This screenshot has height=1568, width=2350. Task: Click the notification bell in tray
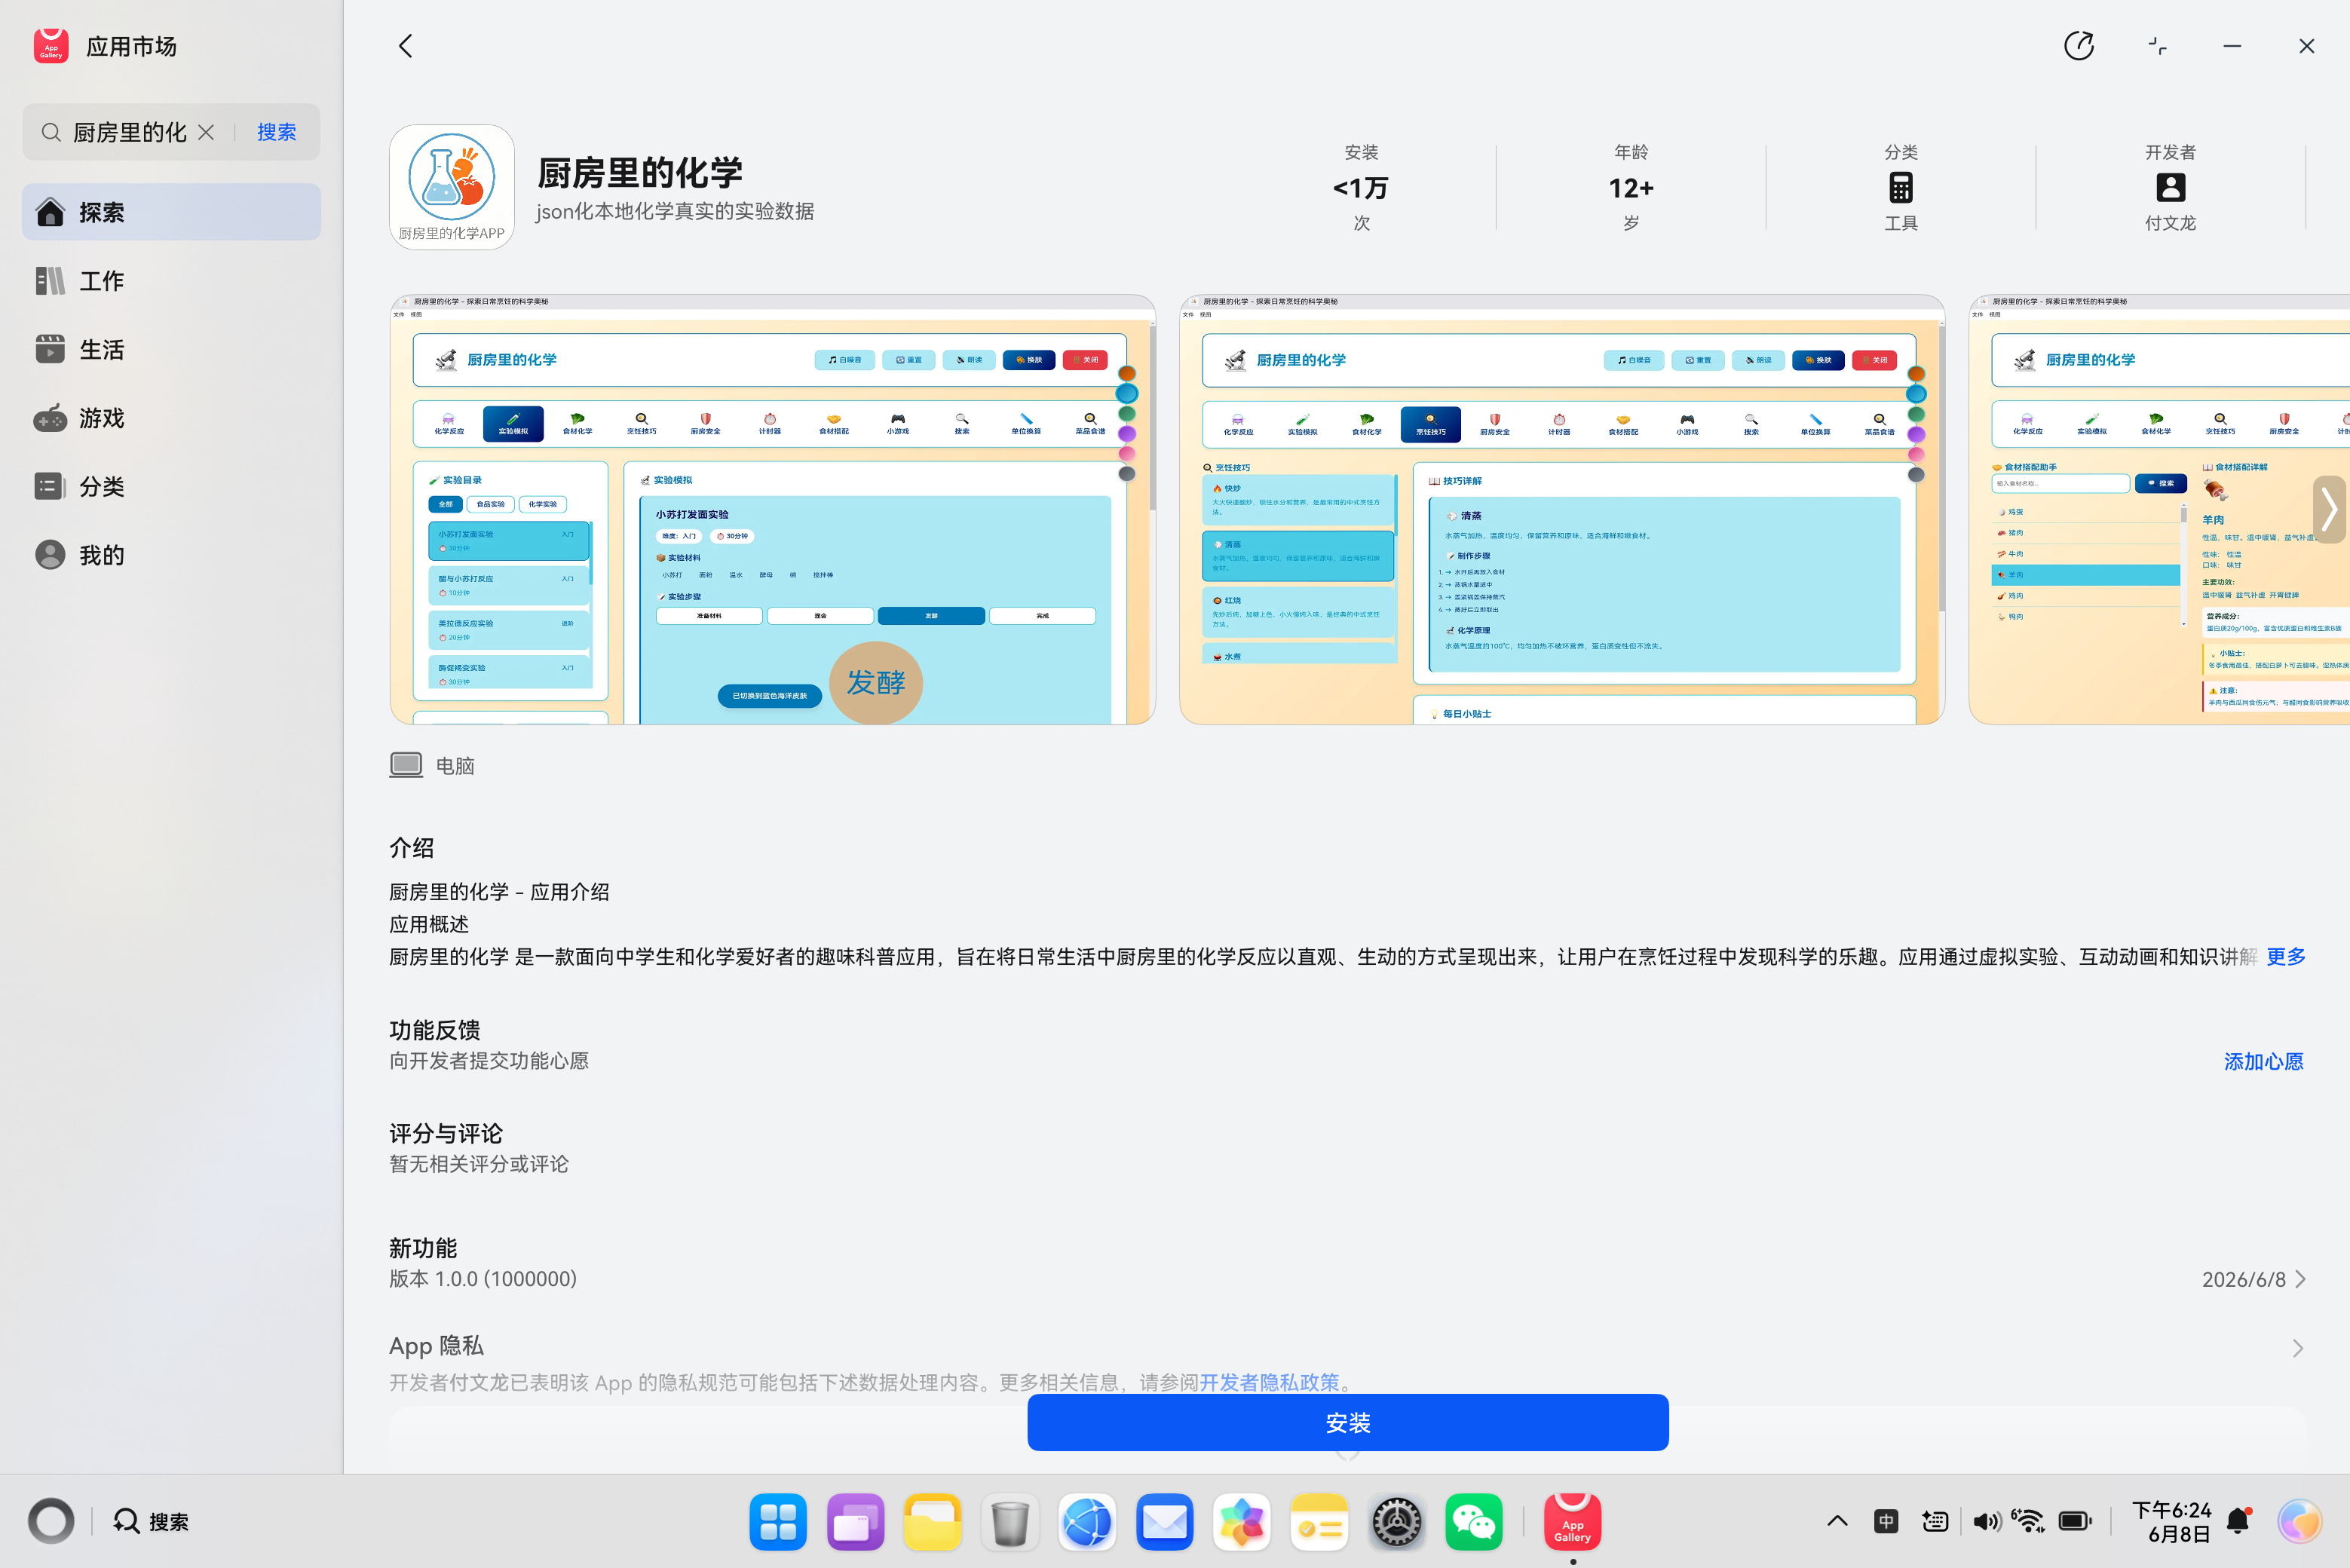(2238, 1521)
